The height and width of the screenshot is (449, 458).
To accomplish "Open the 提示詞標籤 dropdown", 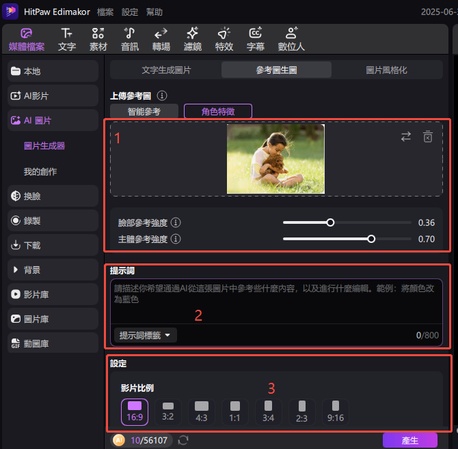I will [145, 335].
